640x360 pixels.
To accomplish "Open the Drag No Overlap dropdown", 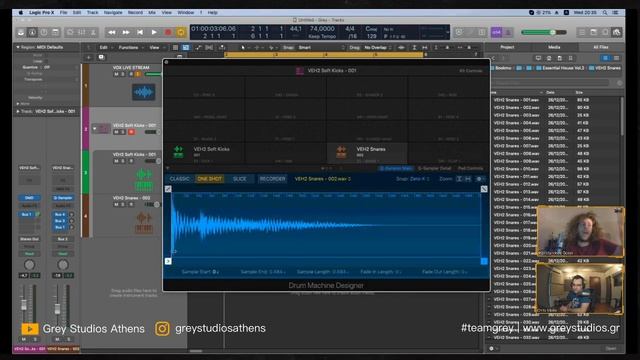I will pyautogui.click(x=371, y=48).
